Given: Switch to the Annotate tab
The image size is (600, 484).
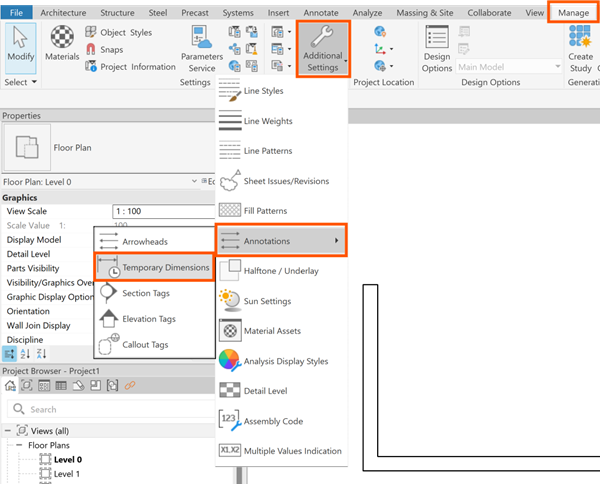Looking at the screenshot, I should (321, 13).
